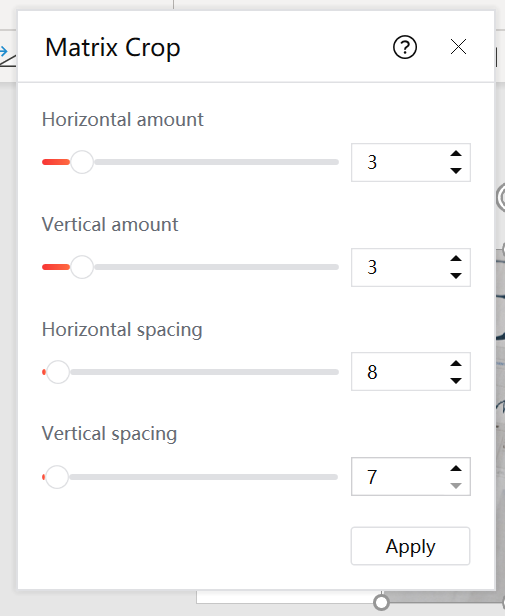
Task: Click the Horizontal spacing slider handle
Action: pos(58,372)
